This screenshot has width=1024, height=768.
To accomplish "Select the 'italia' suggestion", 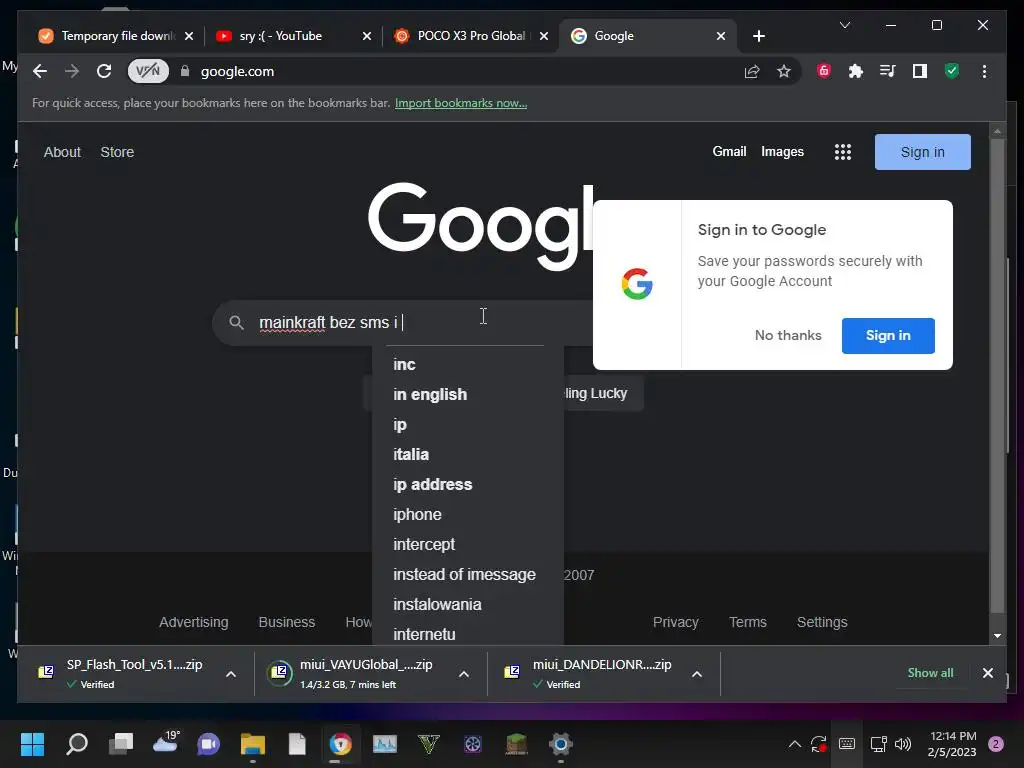I will [x=468, y=455].
